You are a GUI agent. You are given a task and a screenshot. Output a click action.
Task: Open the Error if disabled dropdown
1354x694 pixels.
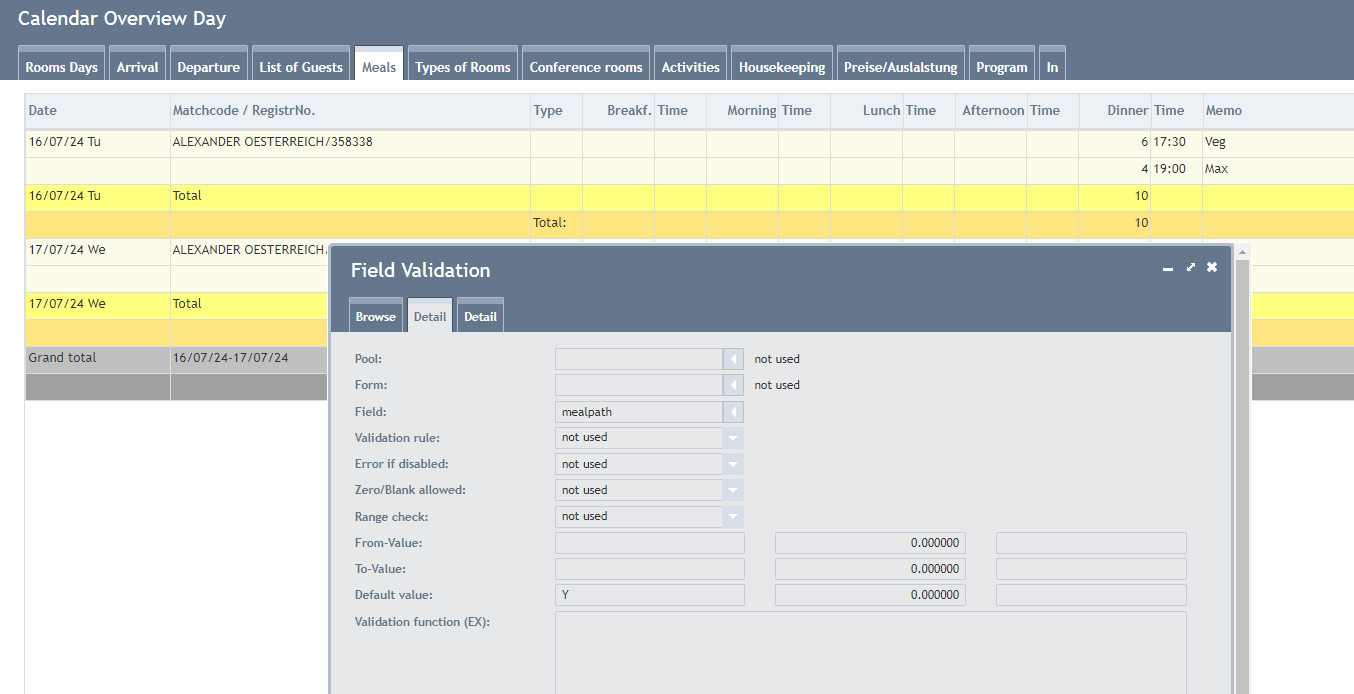pos(733,464)
